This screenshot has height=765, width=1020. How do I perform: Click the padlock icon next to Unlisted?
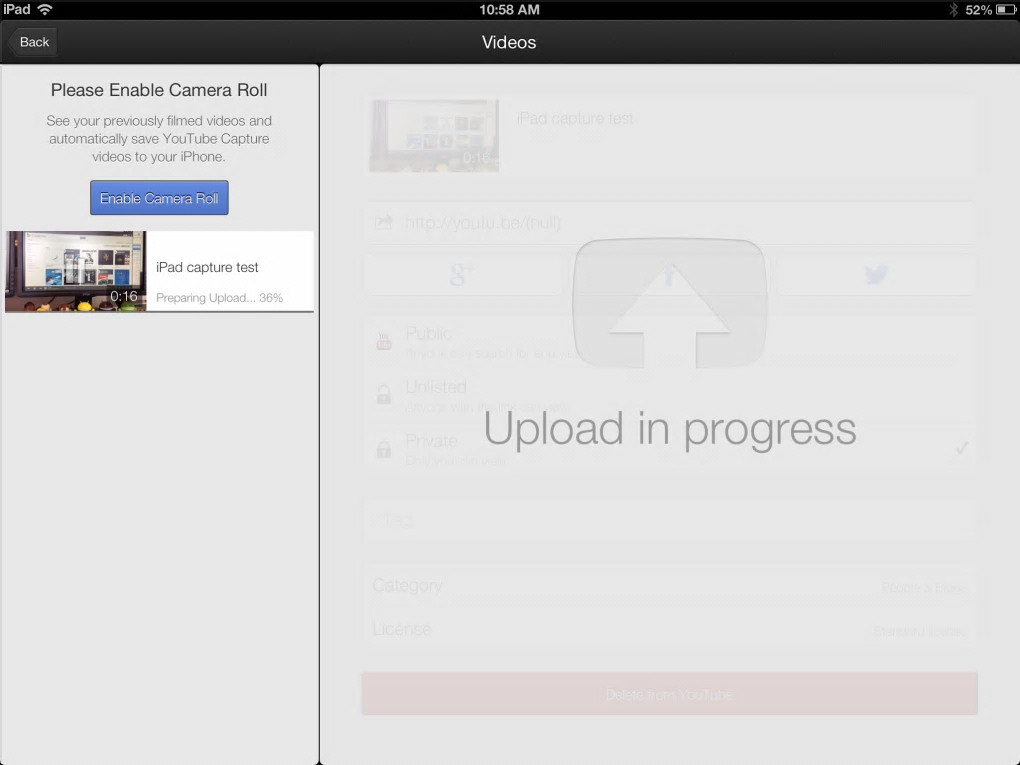click(384, 394)
